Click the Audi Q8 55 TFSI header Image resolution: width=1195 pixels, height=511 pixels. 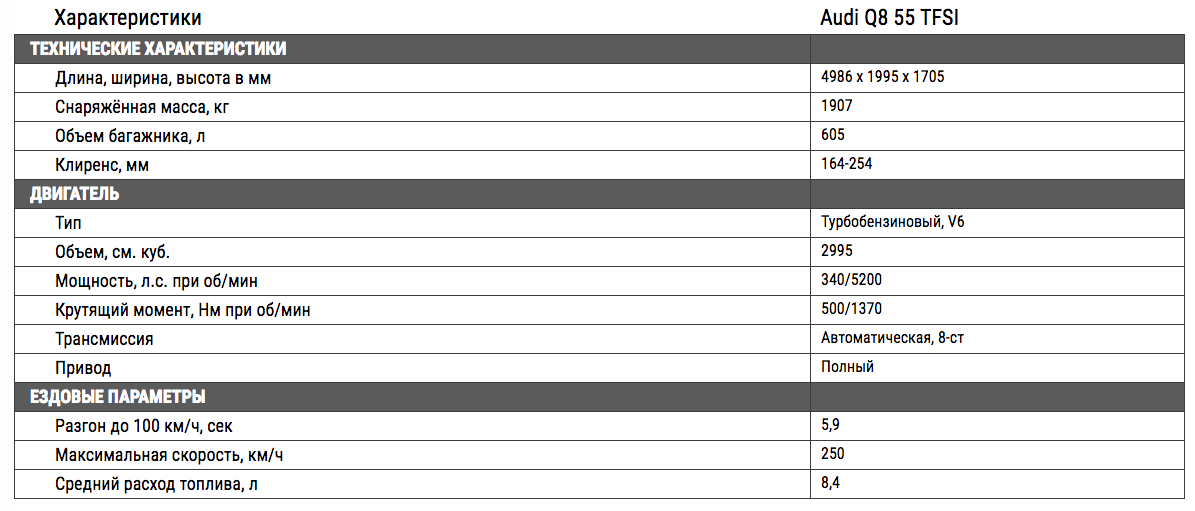pos(889,17)
